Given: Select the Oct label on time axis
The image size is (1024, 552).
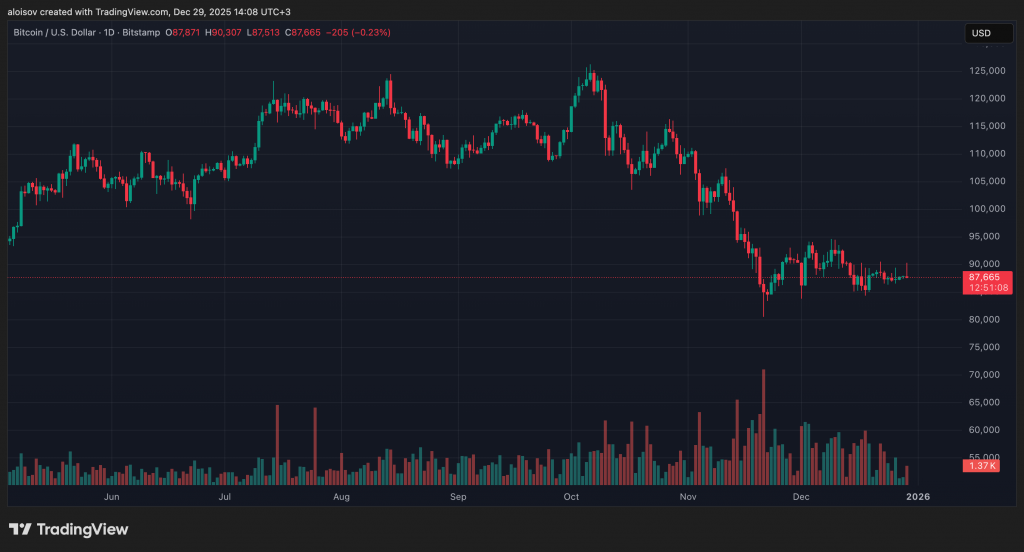Looking at the screenshot, I should [x=572, y=496].
